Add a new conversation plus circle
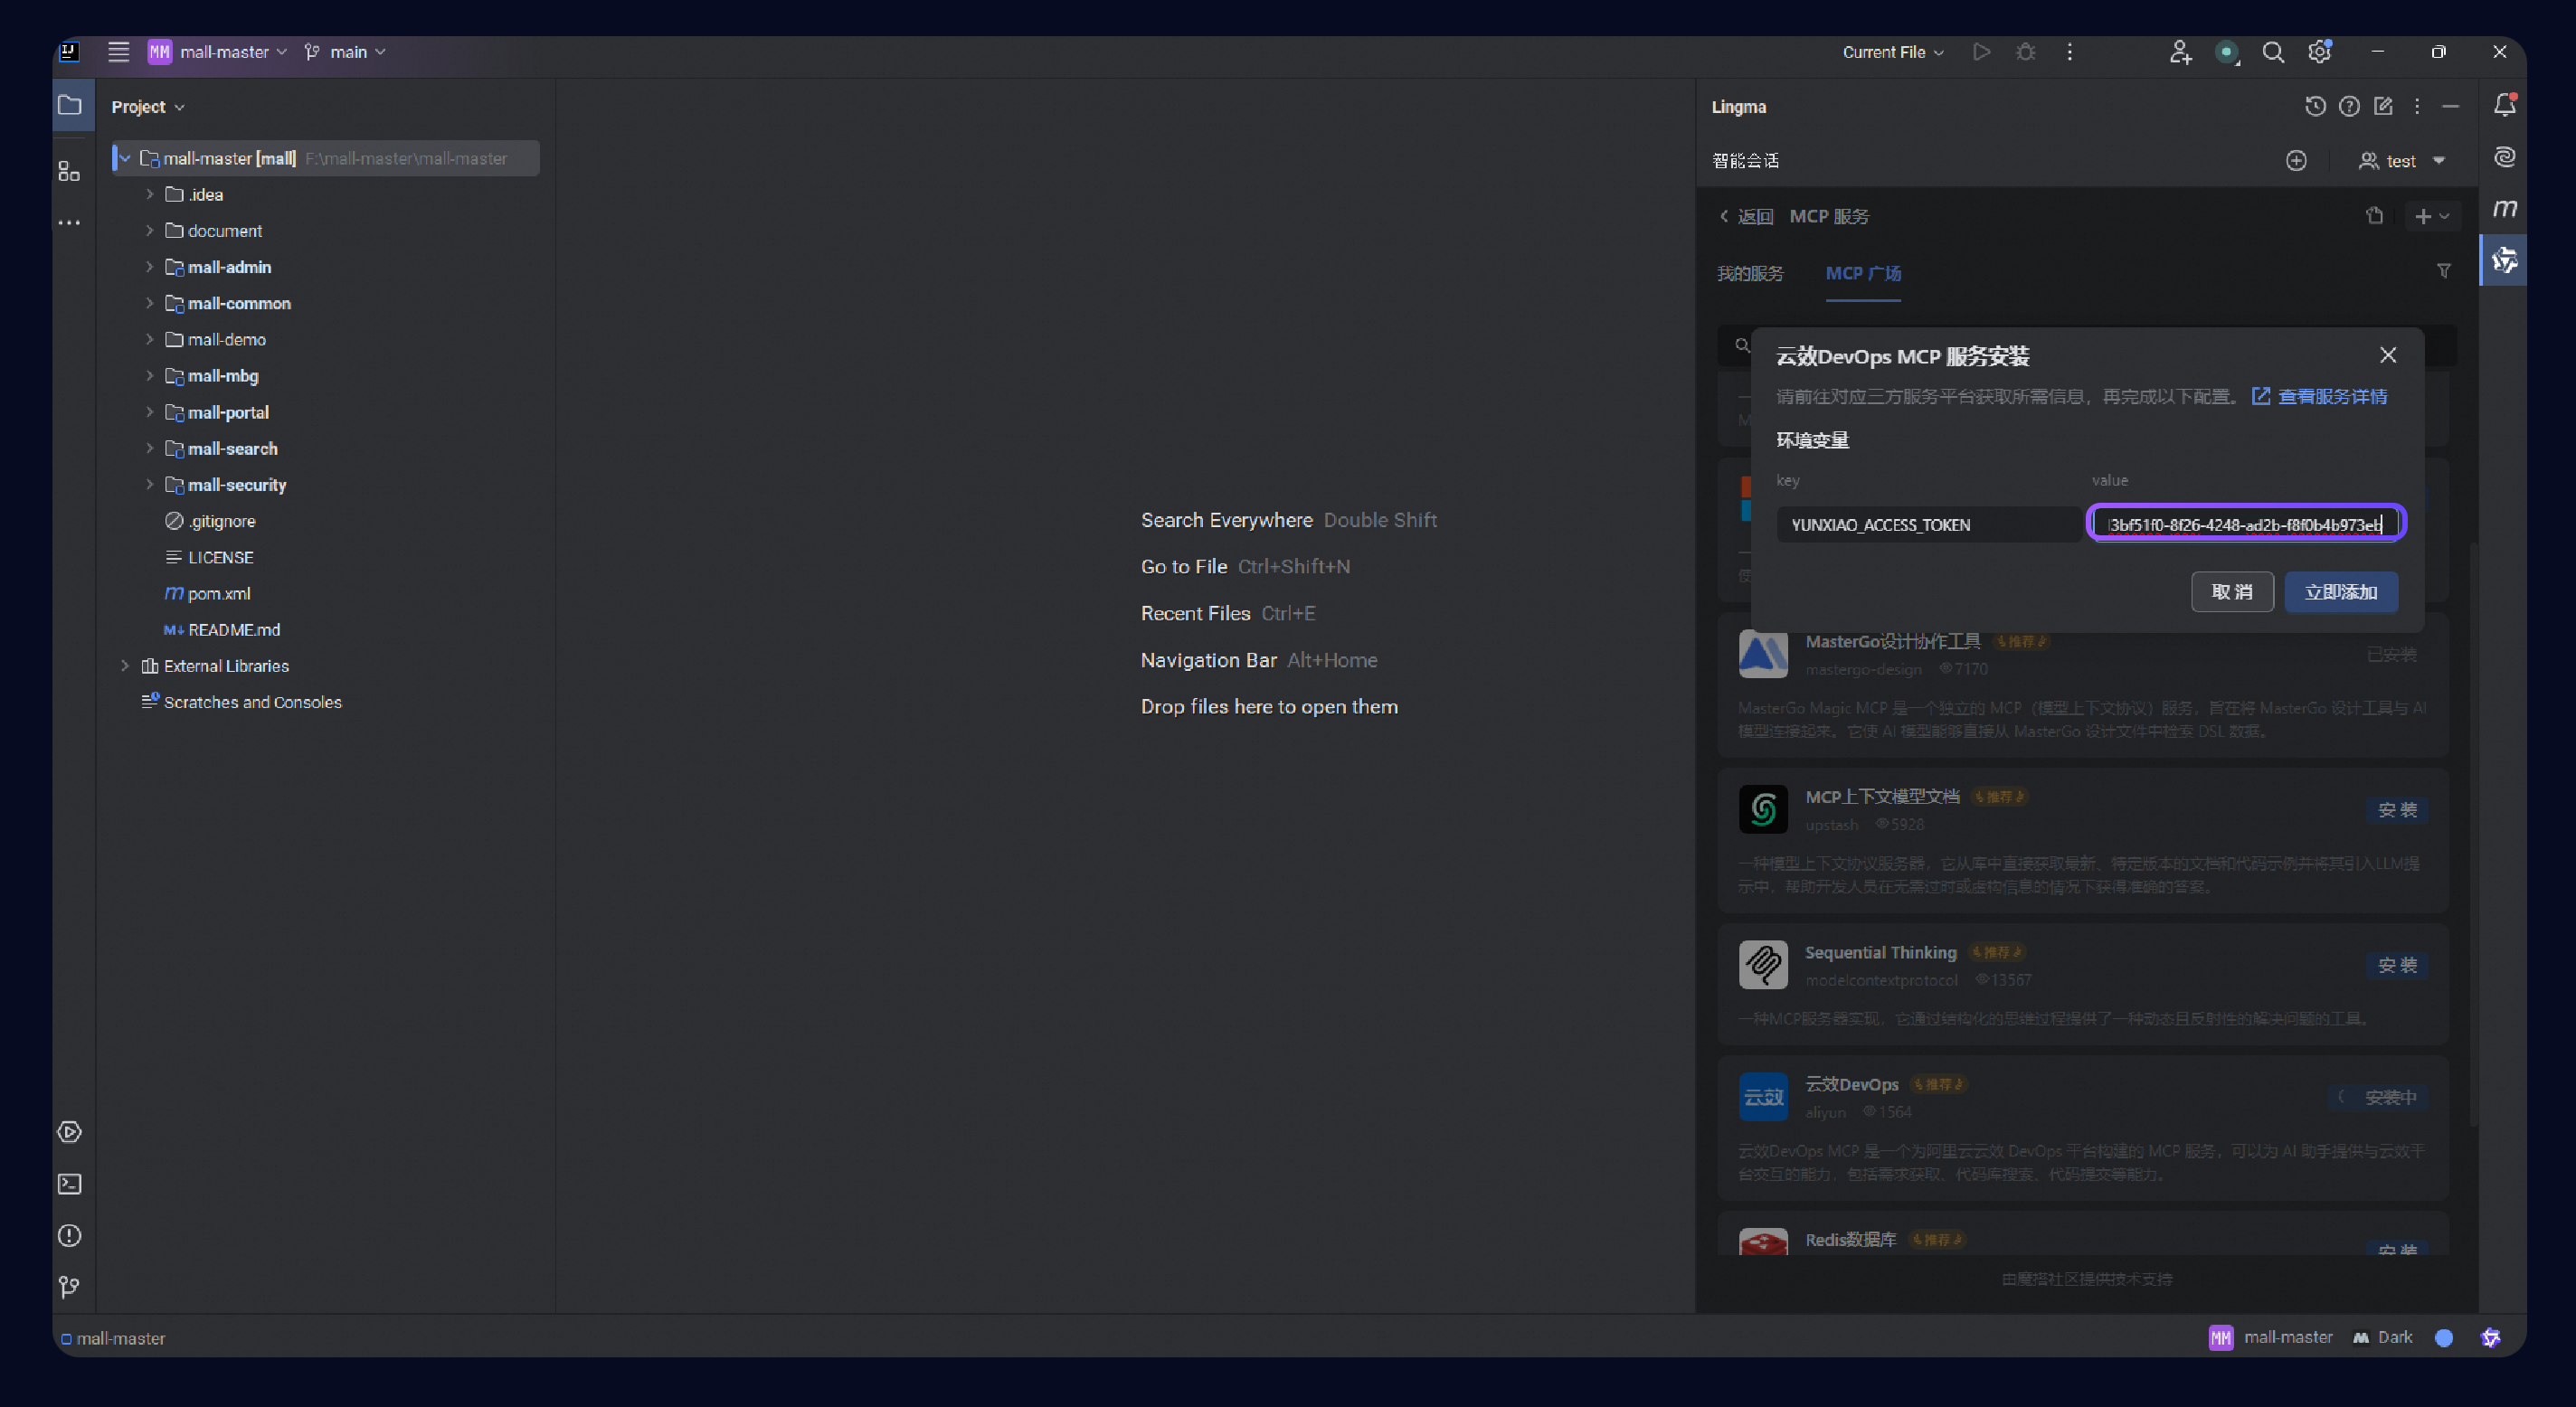This screenshot has height=1407, width=2576. point(2296,161)
